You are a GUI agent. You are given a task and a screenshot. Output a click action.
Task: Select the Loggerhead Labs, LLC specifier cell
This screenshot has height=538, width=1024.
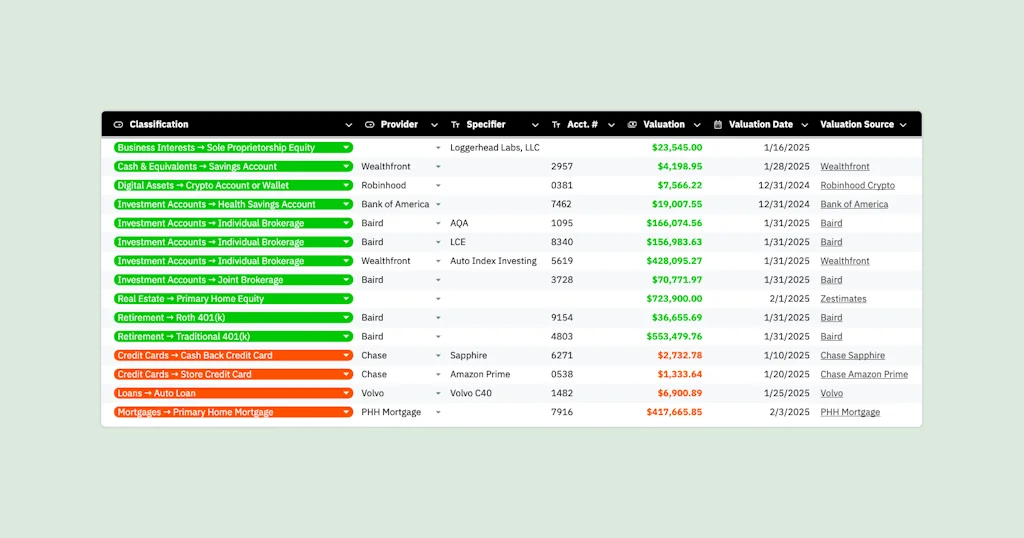494,148
